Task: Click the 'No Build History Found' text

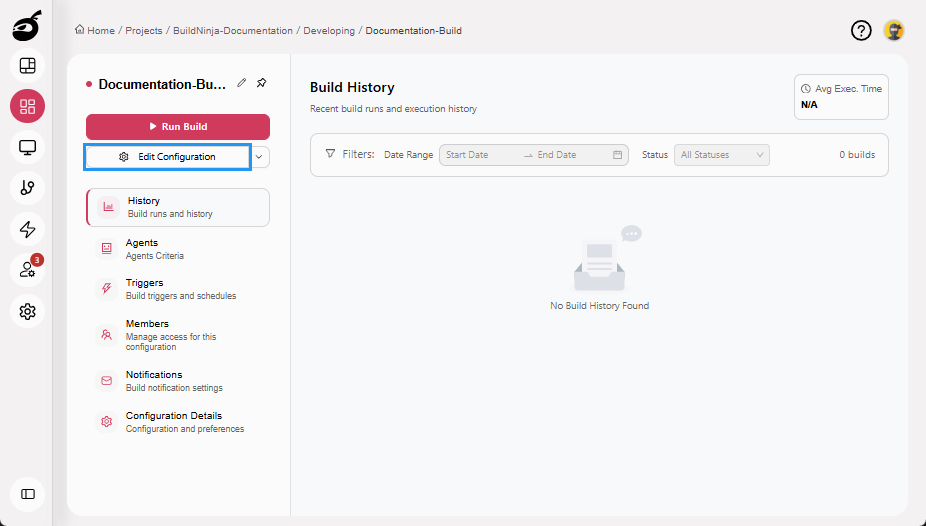Action: [599, 306]
